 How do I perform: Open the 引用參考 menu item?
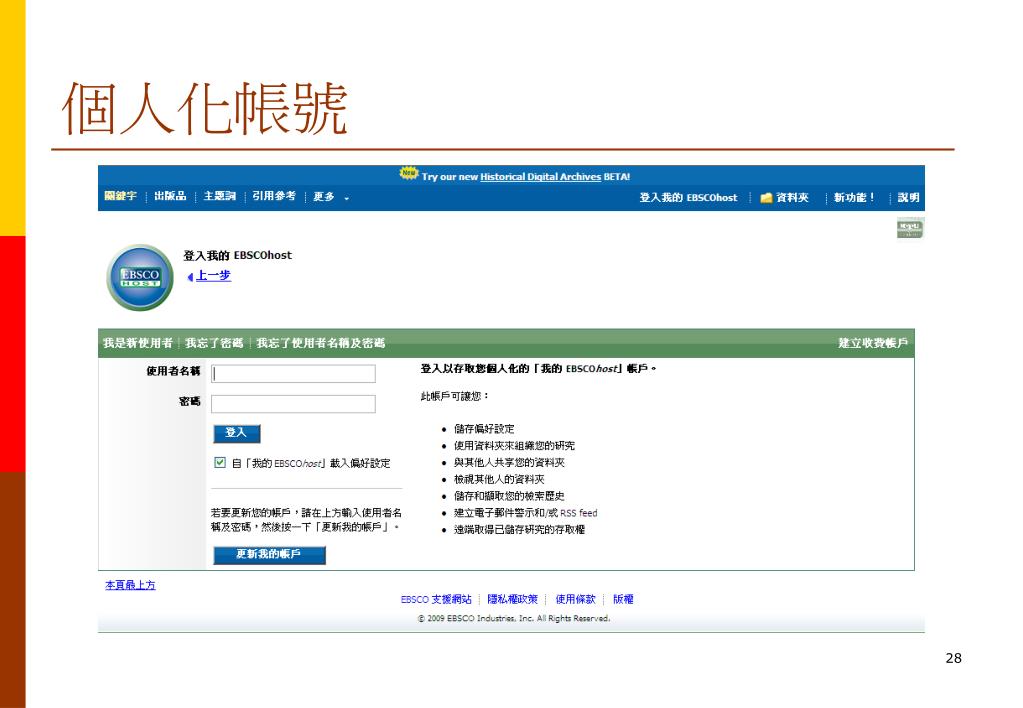coord(274,196)
